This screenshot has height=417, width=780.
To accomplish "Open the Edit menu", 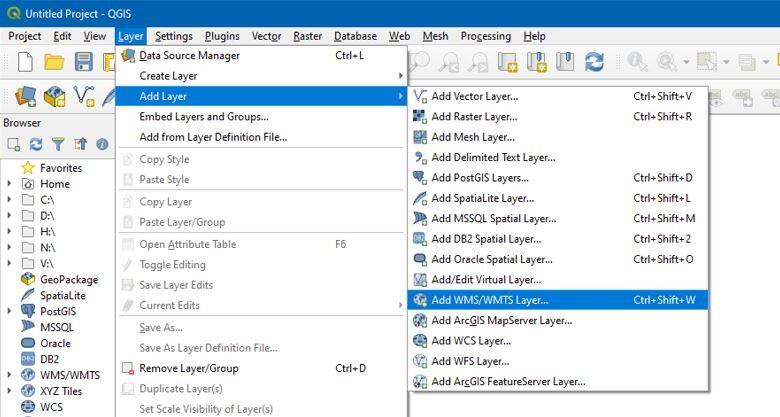I will click(x=62, y=36).
